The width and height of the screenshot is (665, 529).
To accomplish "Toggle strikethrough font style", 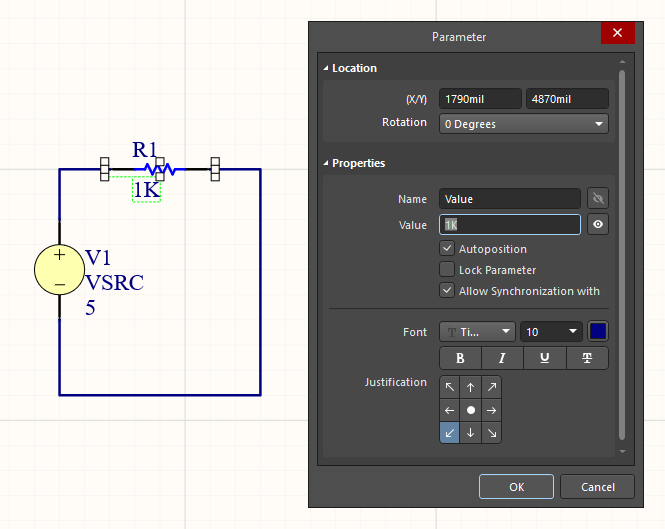I will (587, 358).
